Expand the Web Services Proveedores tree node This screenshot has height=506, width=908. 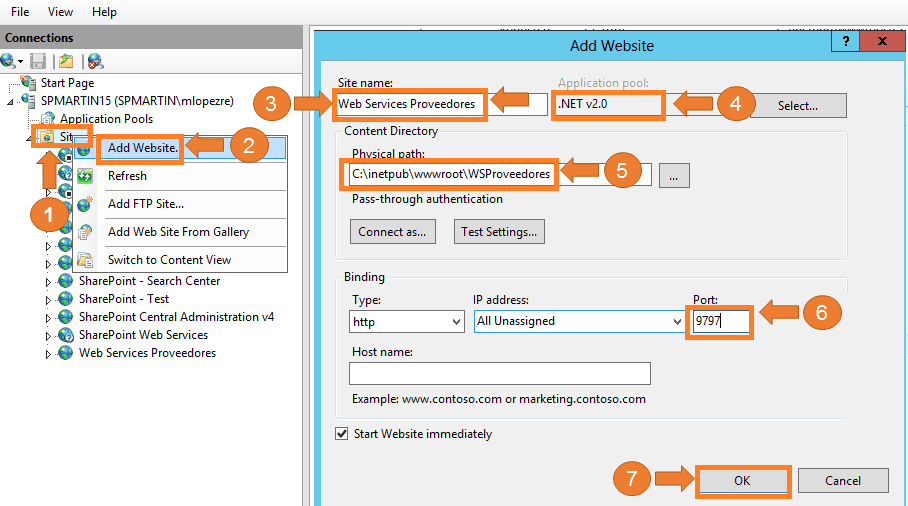coord(48,354)
